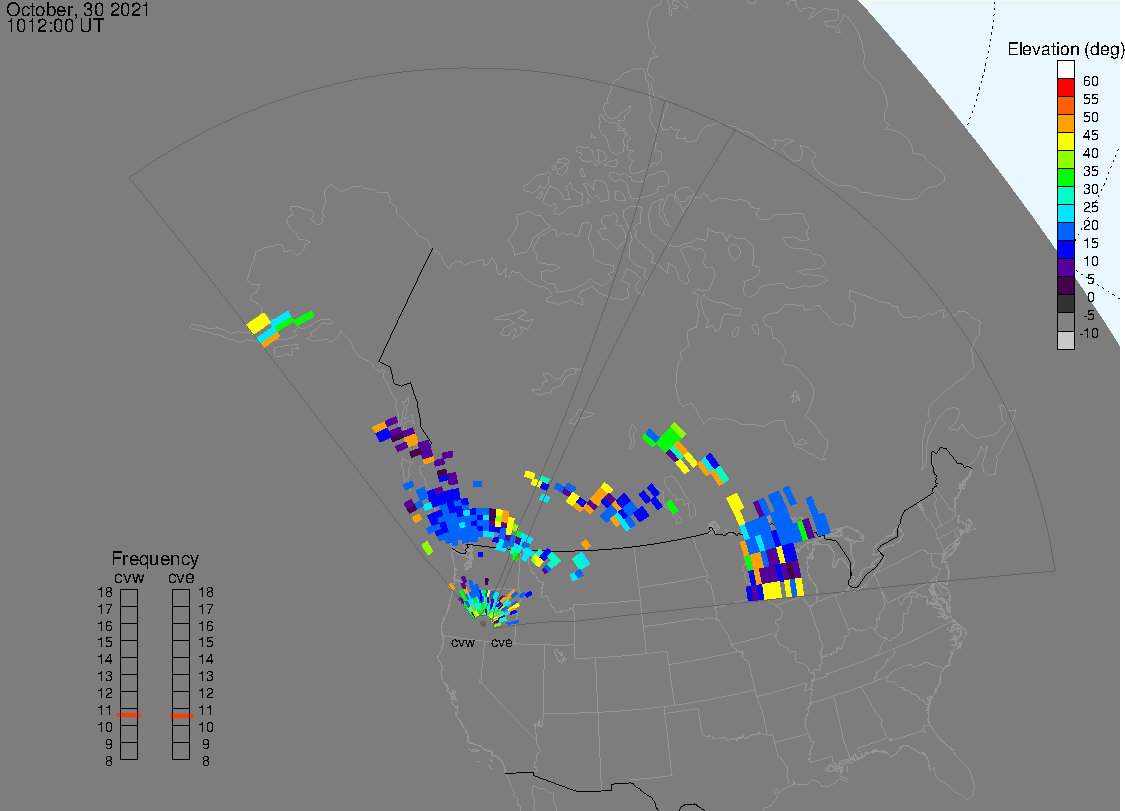
Task: Select the '30' label on elevation legend
Action: 1091,189
